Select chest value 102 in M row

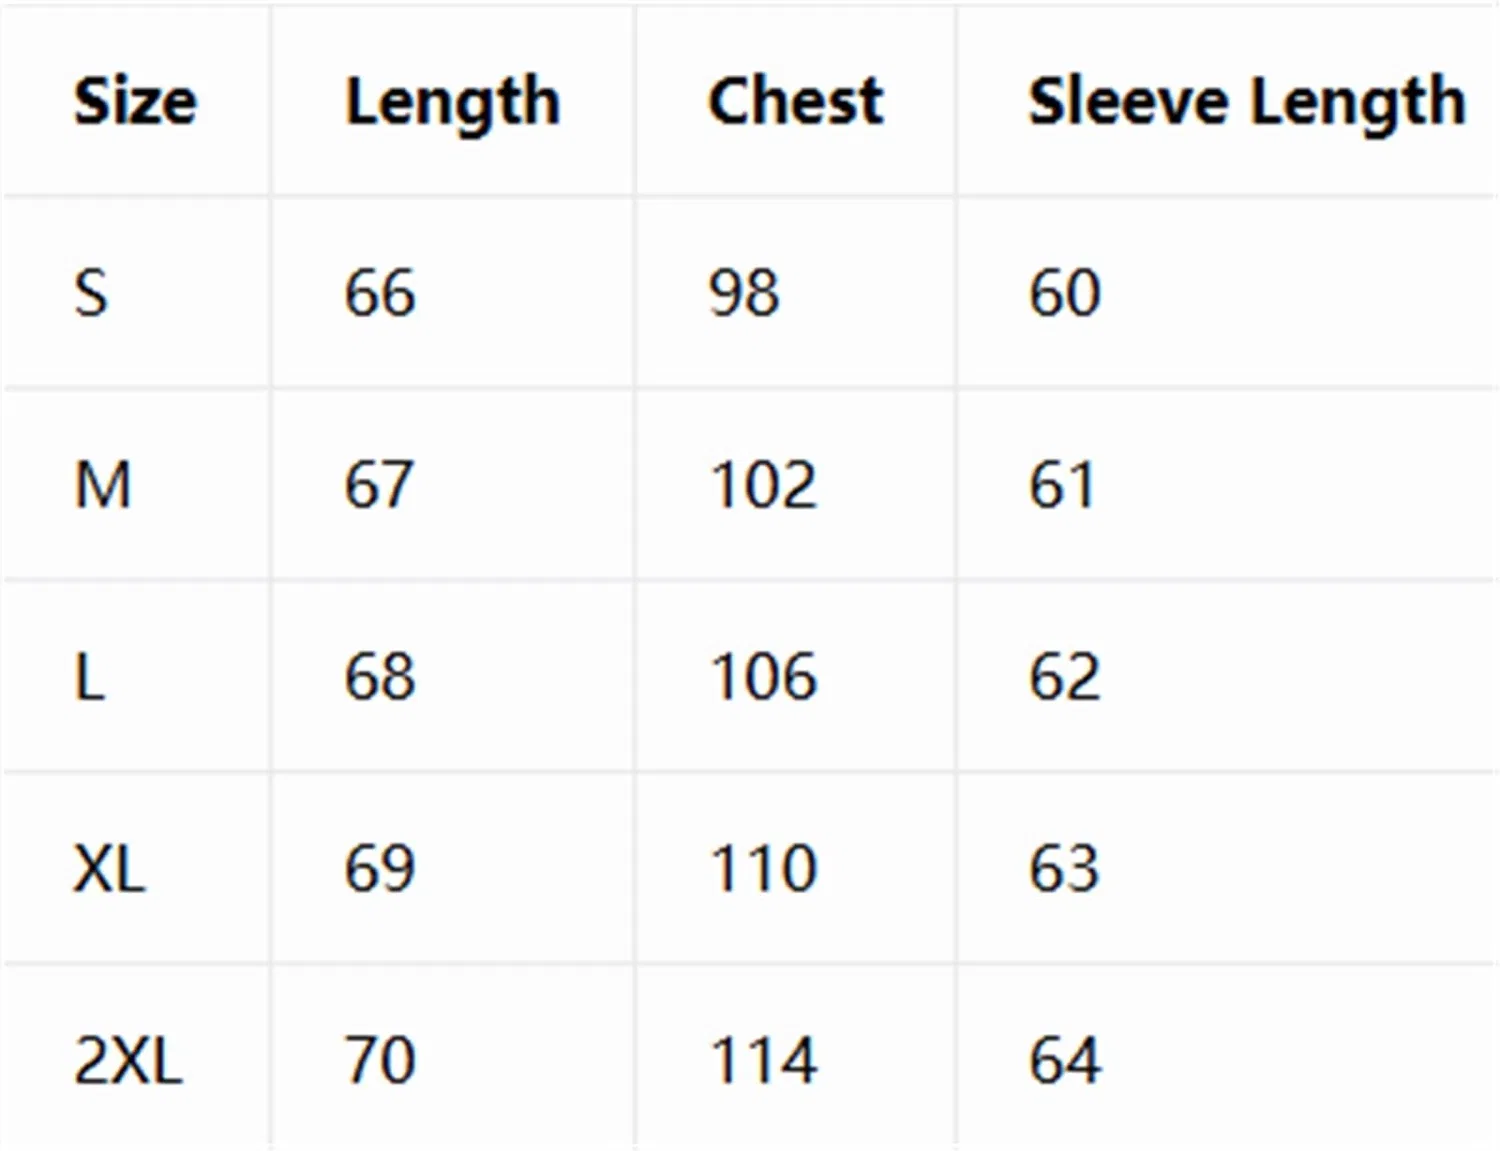(764, 485)
